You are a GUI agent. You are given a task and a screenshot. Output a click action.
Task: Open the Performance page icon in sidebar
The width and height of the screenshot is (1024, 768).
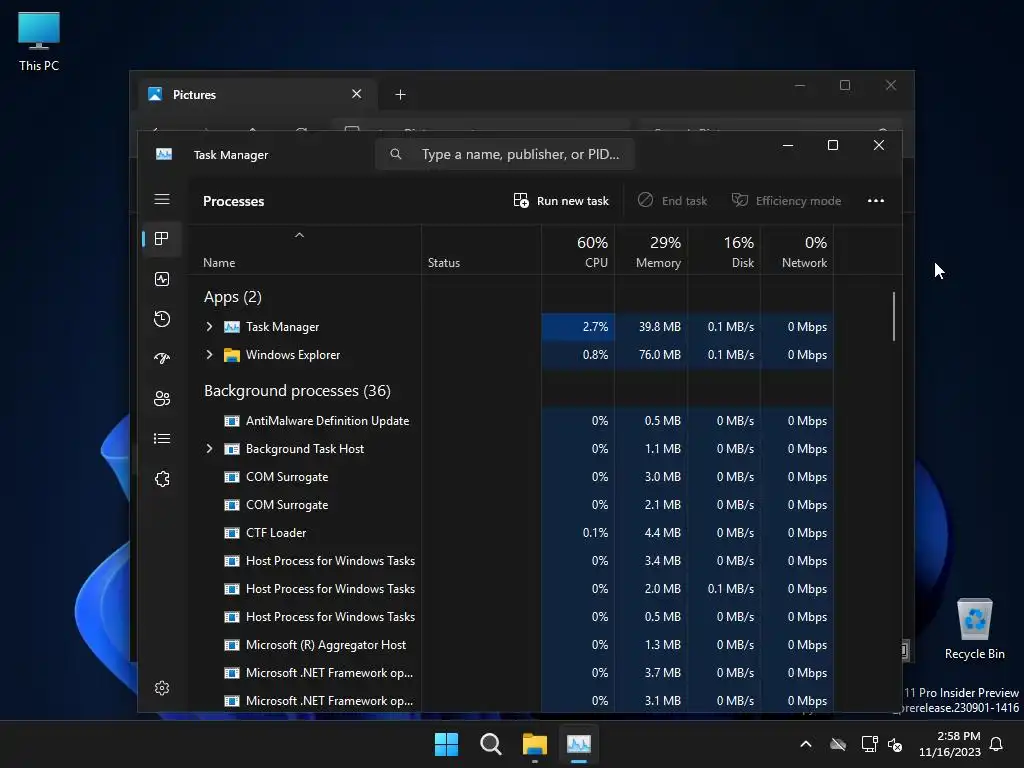pos(162,279)
